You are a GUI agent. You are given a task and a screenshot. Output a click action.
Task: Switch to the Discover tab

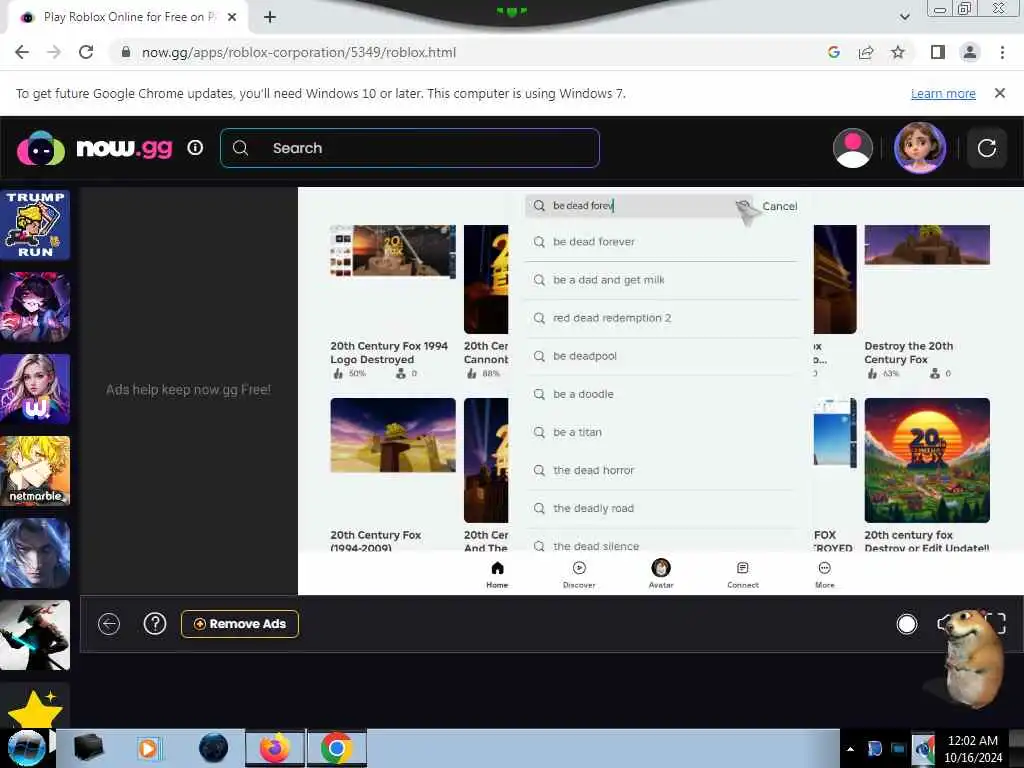[579, 574]
